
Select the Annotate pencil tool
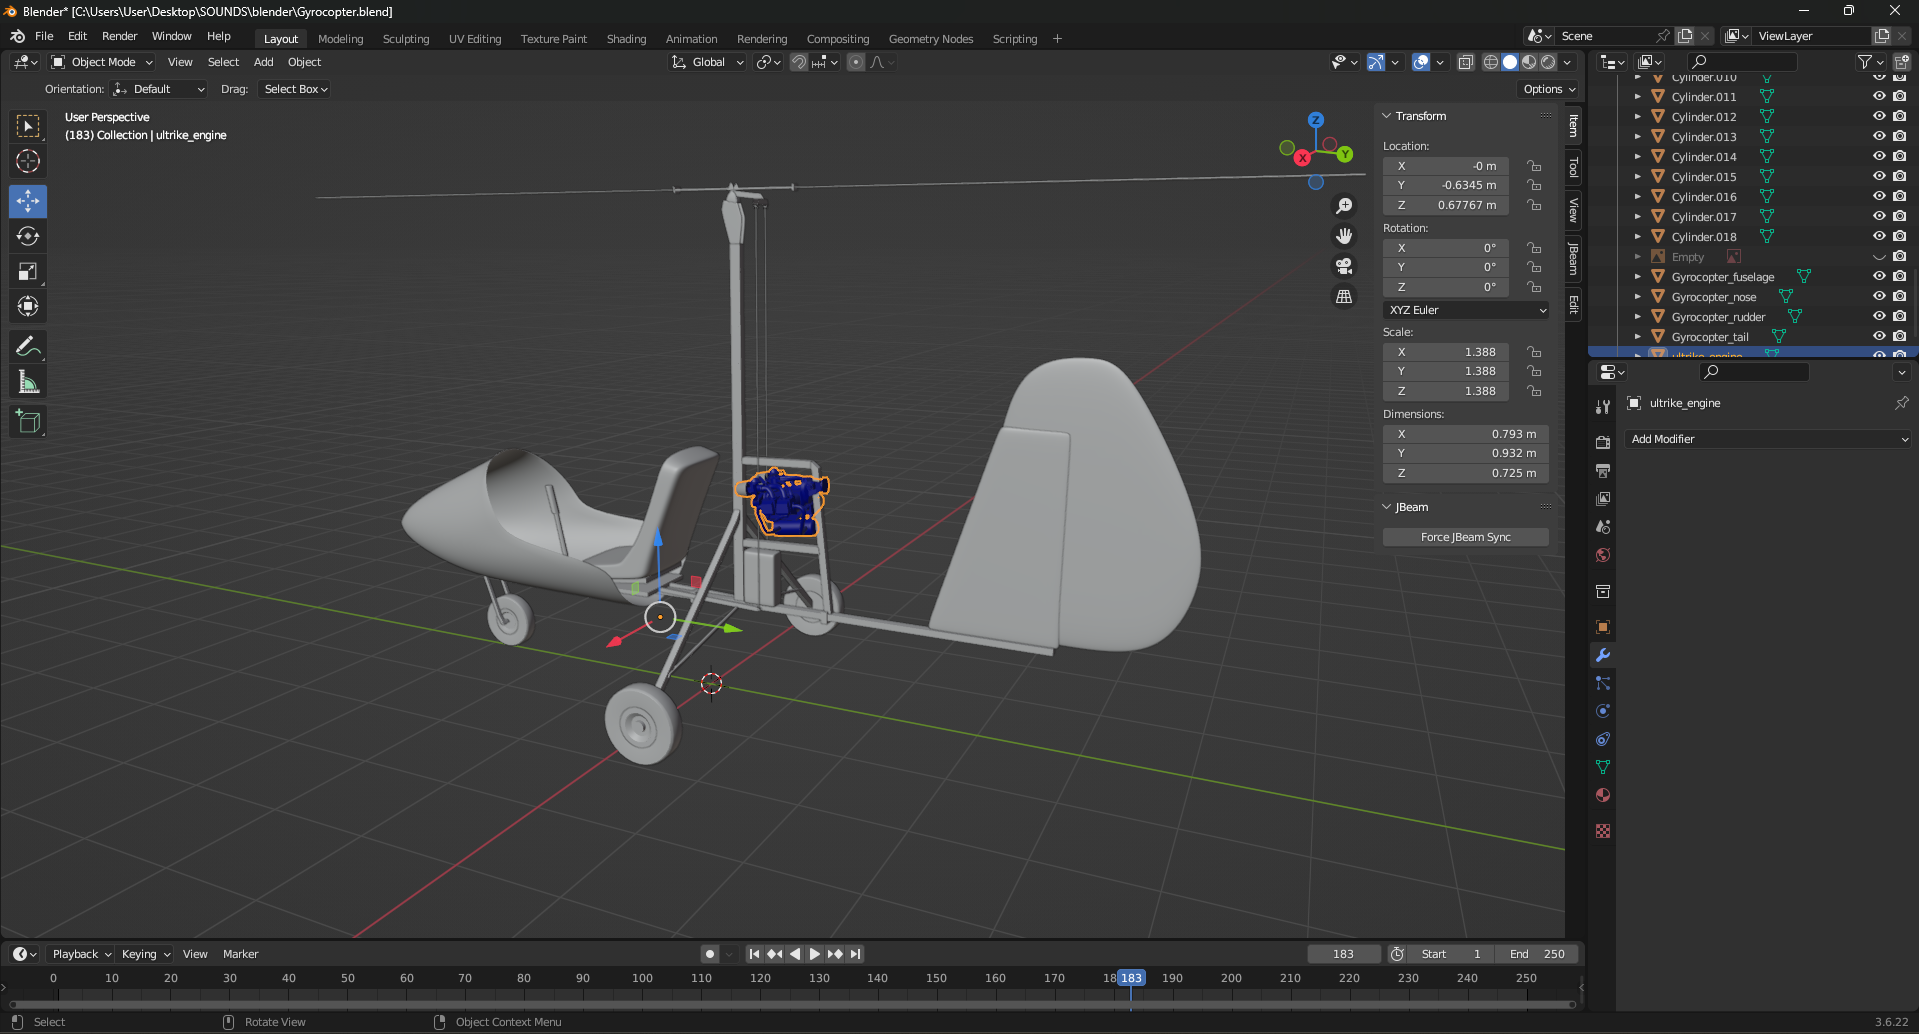28,347
